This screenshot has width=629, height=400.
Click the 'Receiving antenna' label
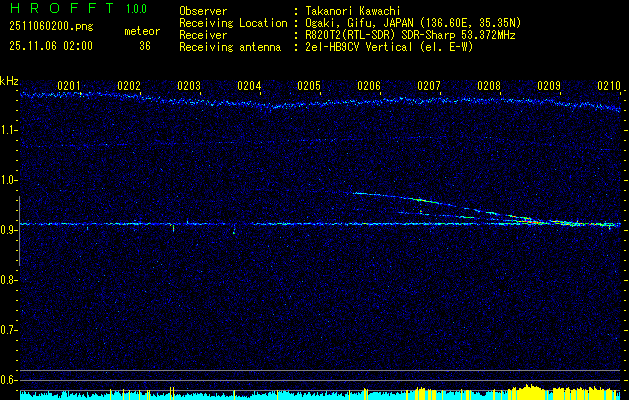tap(230, 47)
